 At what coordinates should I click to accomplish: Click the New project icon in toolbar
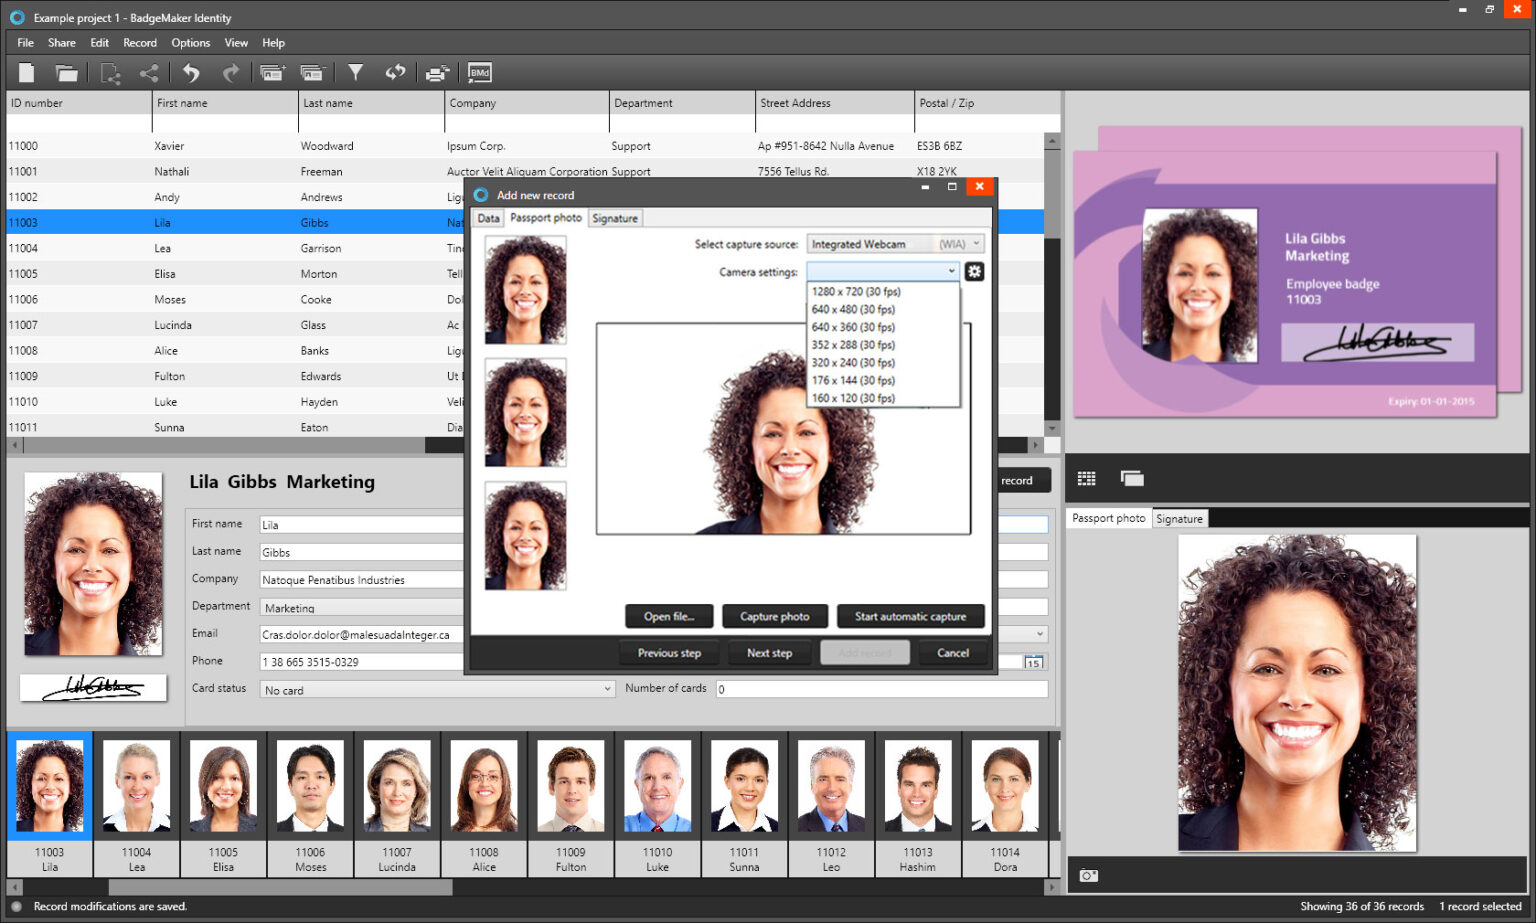[27, 72]
